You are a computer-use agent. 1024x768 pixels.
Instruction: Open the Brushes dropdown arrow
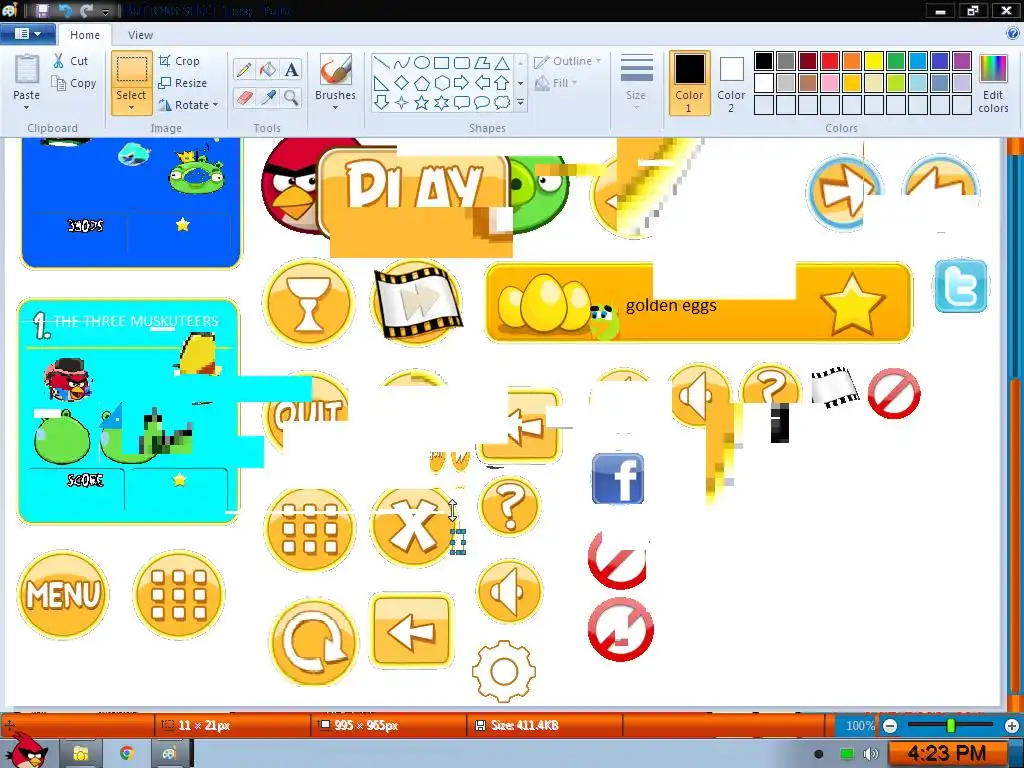click(x=336, y=108)
